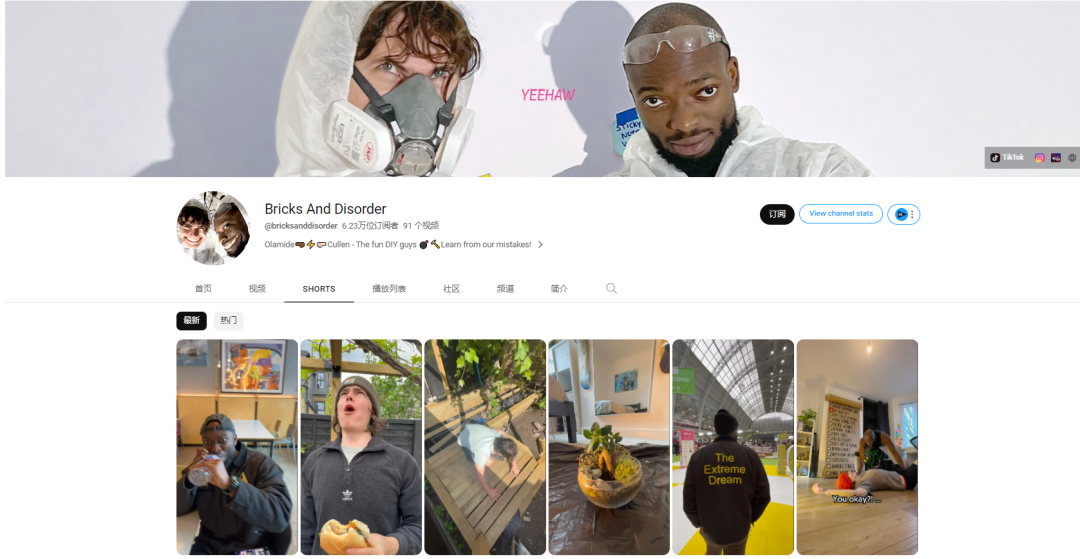The width and height of the screenshot is (1080, 559).
Task: Click the View channel stats button
Action: point(840,214)
